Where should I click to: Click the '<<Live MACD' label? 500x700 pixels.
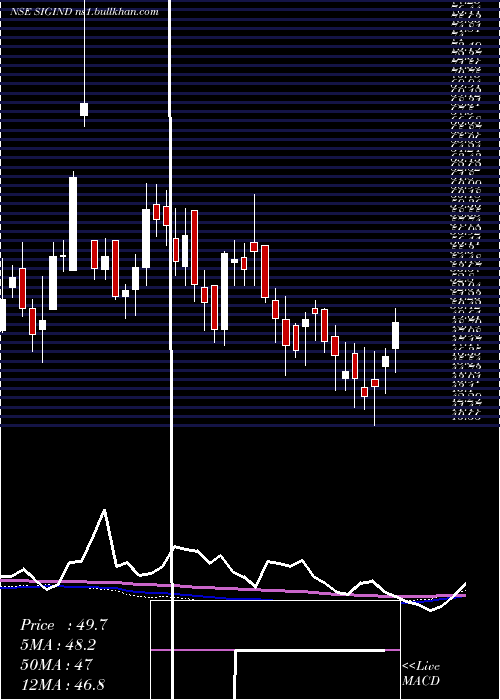point(421,673)
